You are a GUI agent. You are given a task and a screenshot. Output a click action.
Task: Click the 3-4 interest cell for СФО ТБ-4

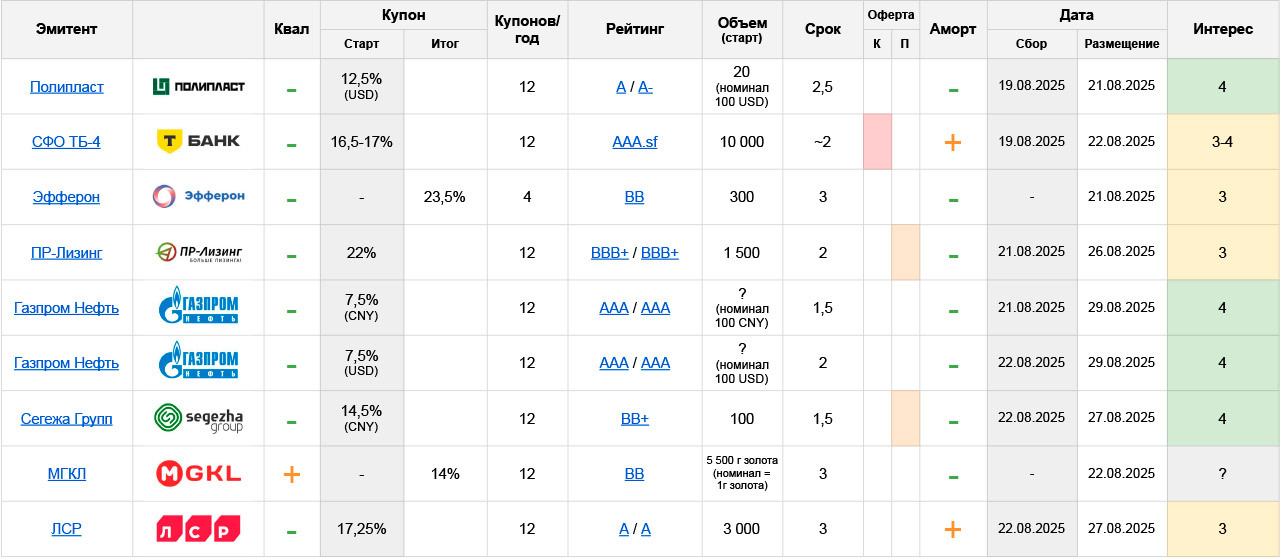point(1223,142)
